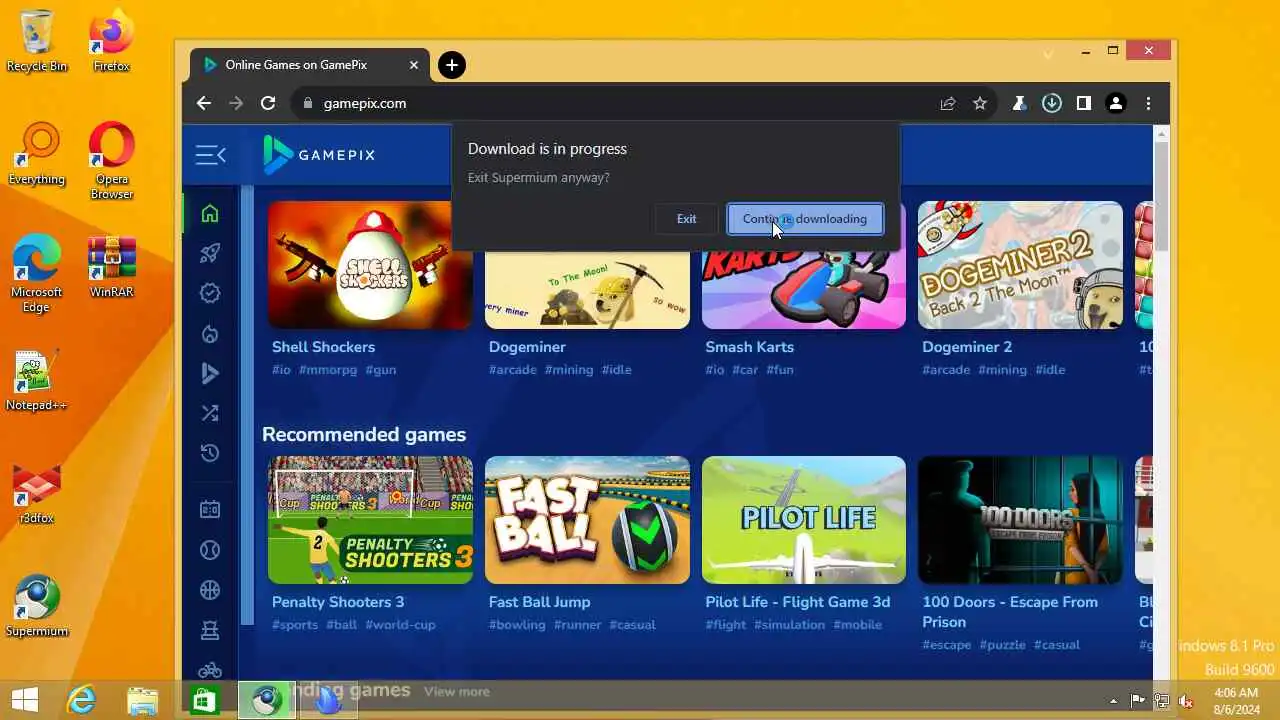Click the #world-cup tag
Screen dimensions: 1280x720
(x=400, y=625)
